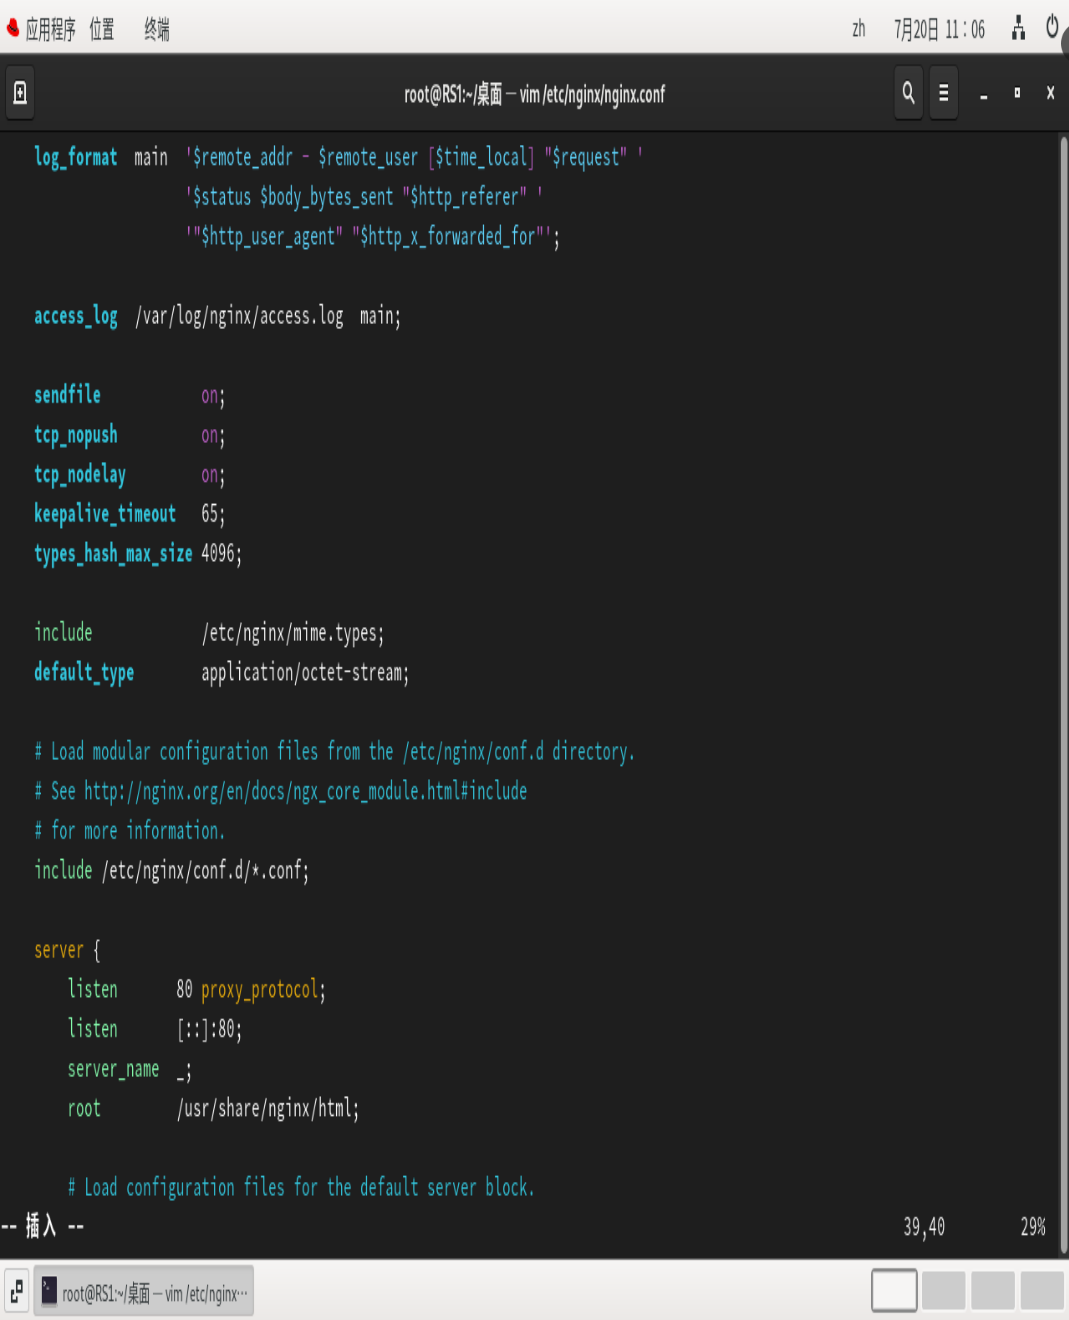This screenshot has width=1069, height=1320.
Task: Open the clock showing 7月20日 11:06
Action: point(939,29)
